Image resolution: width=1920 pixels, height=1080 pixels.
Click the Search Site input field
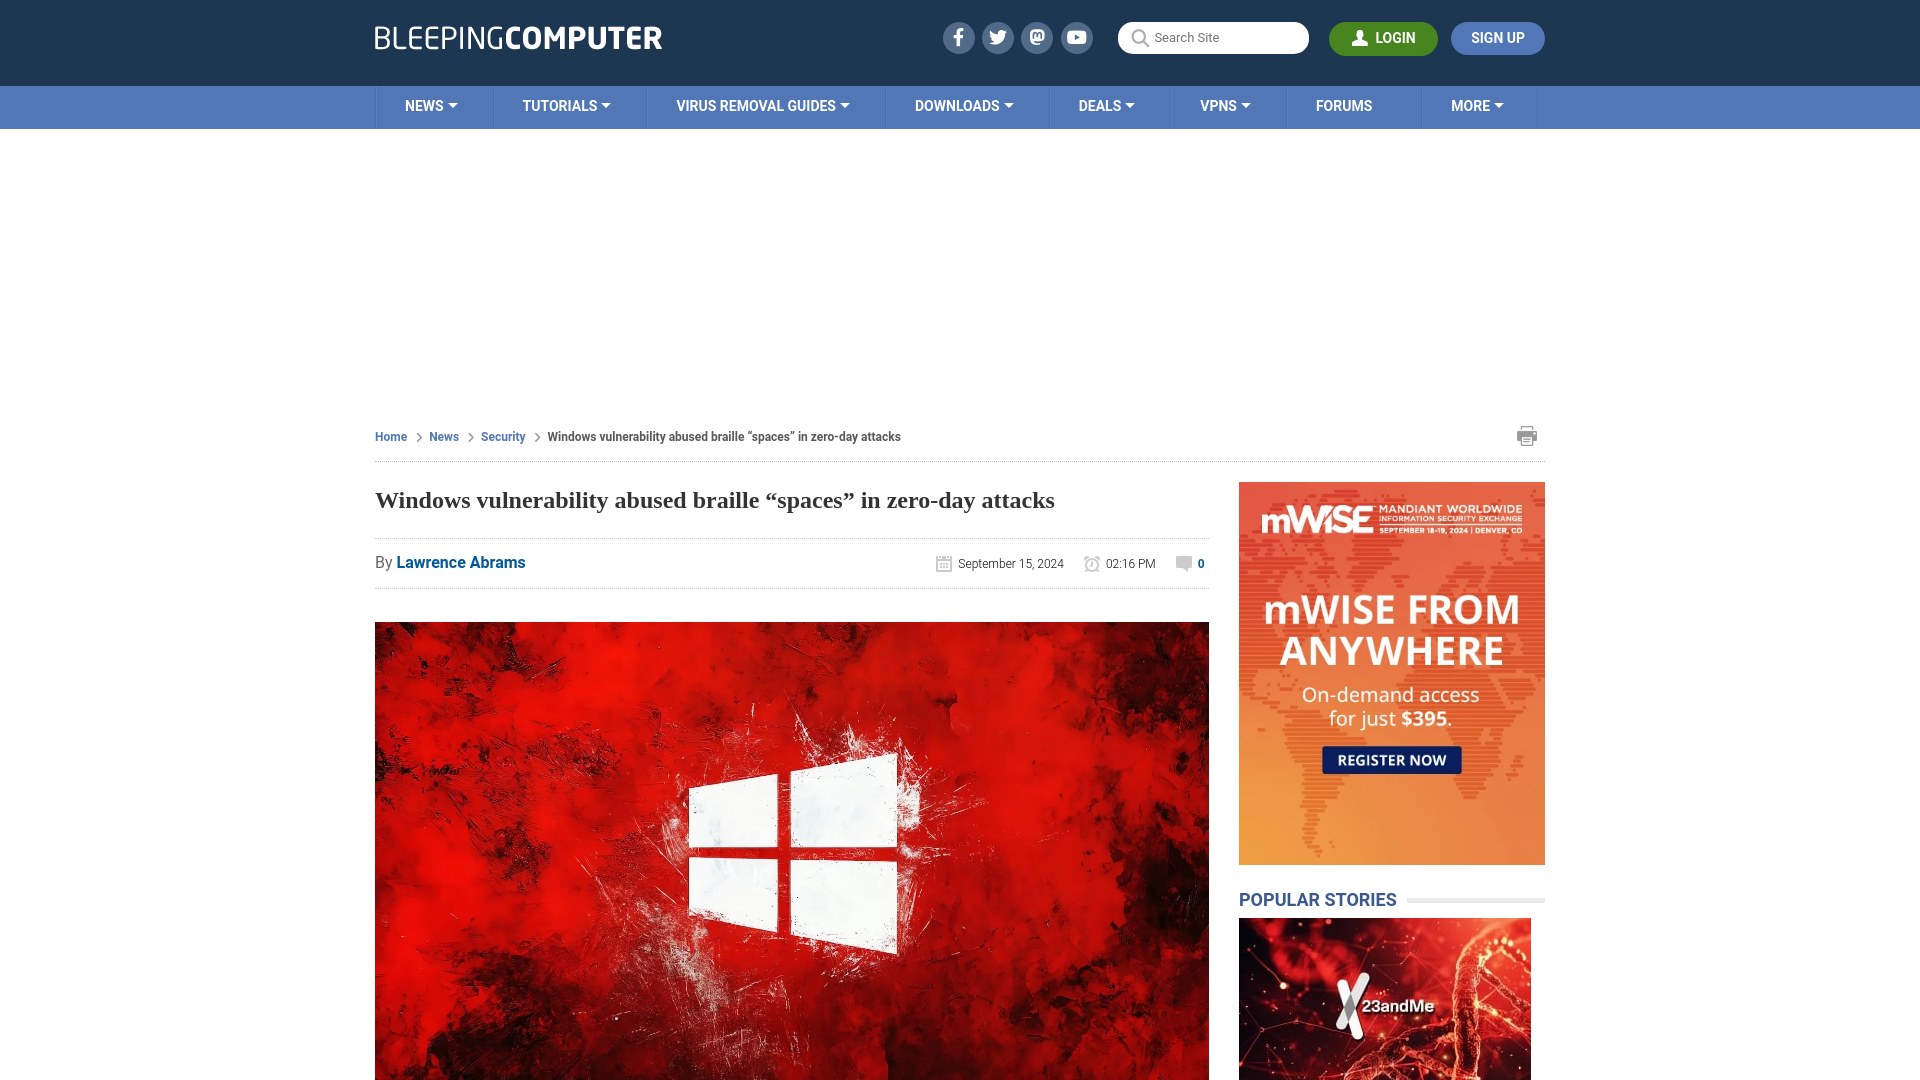coord(1212,38)
